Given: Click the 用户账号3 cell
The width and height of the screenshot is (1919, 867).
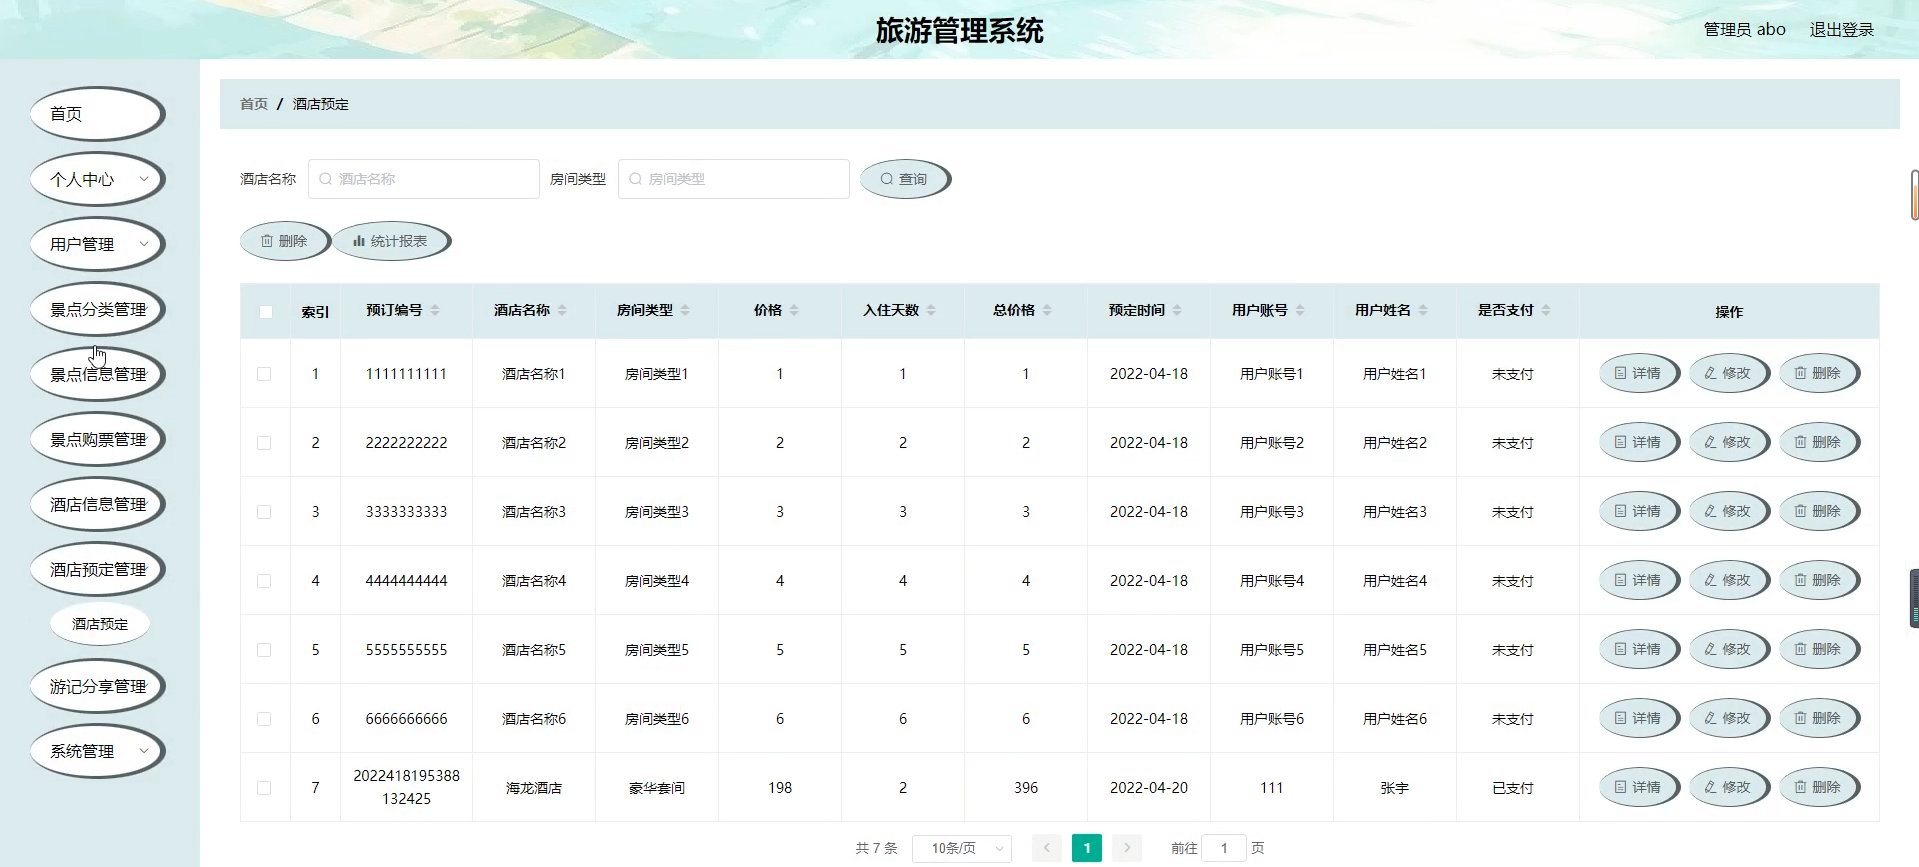Looking at the screenshot, I should pos(1272,512).
